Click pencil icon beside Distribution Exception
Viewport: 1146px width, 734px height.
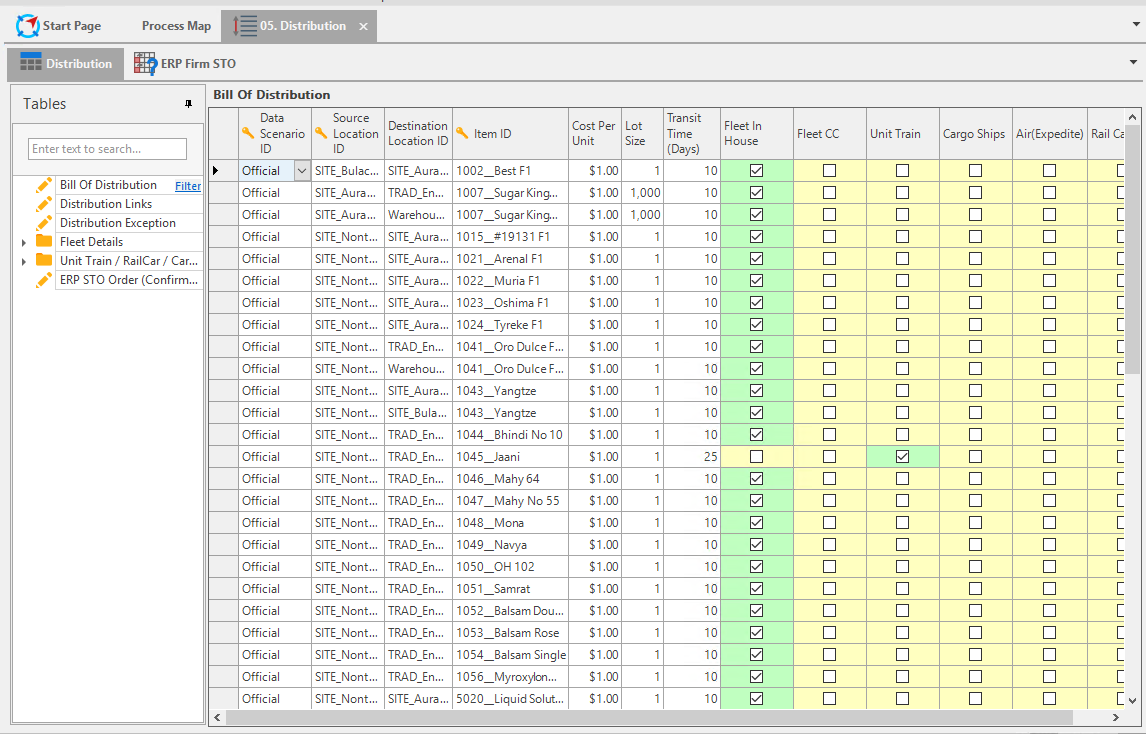[x=44, y=223]
